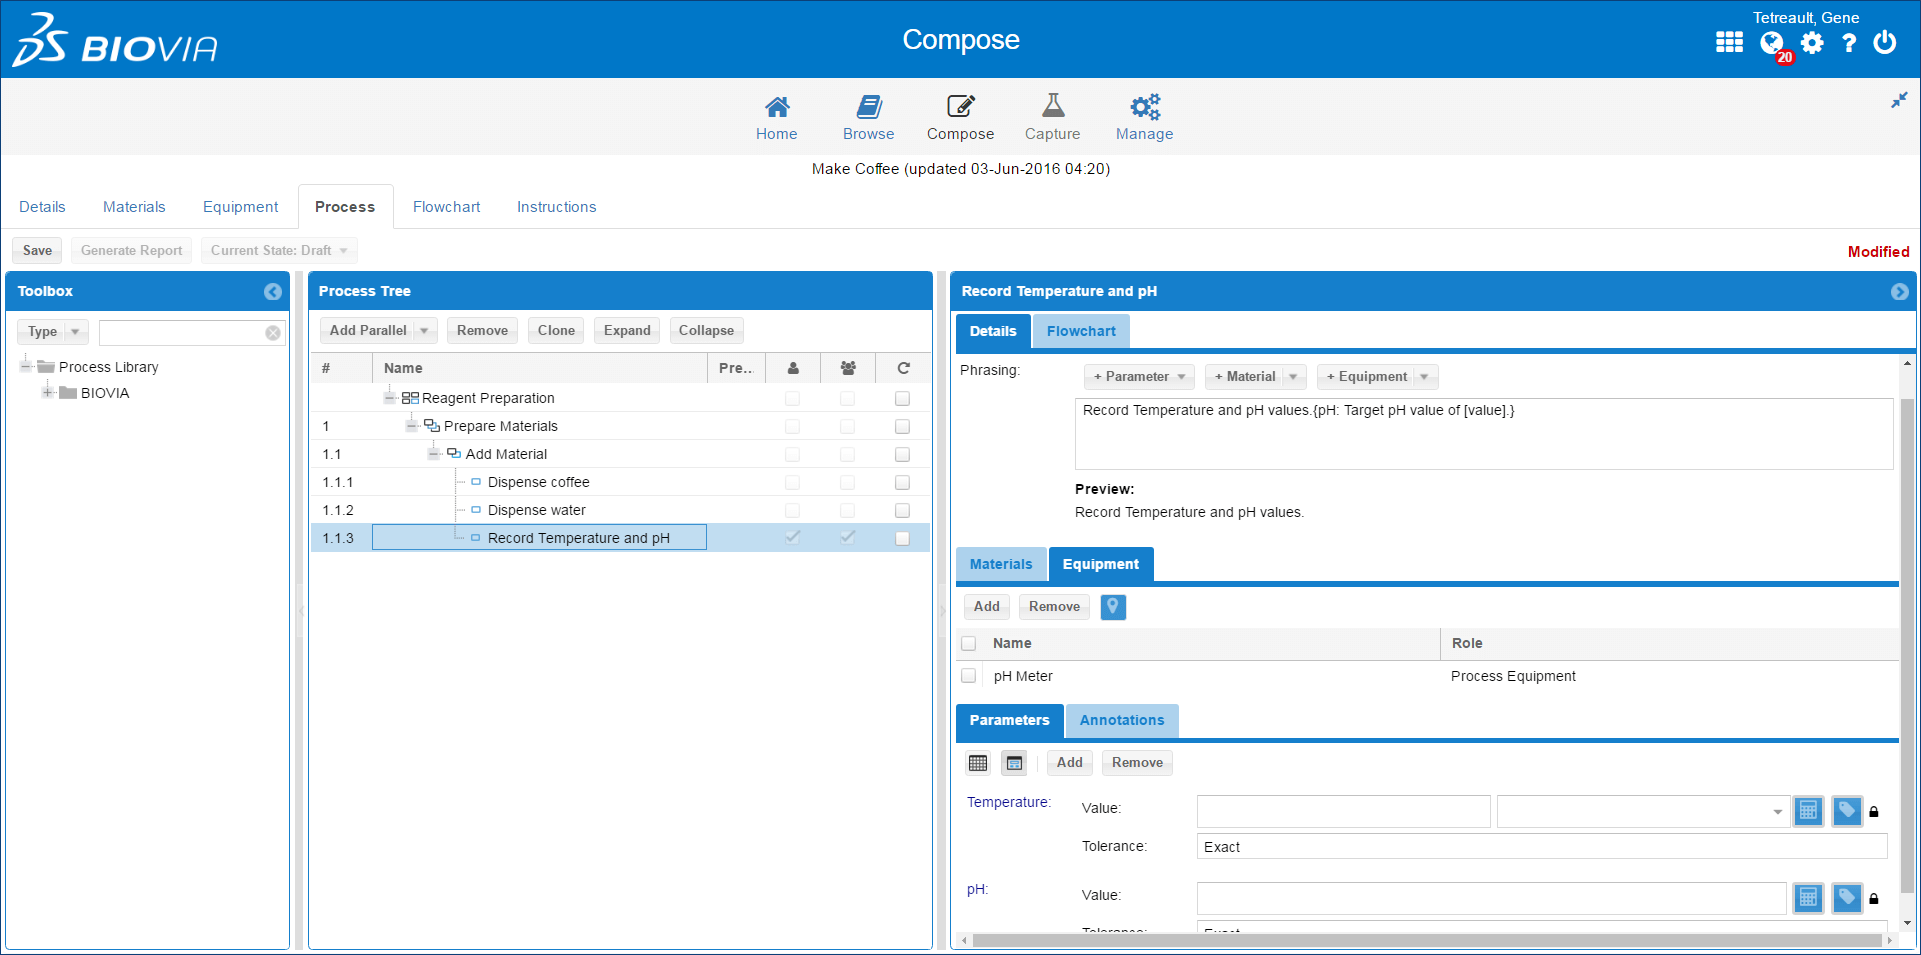Tick the select-all checkbox beside Name header
This screenshot has height=955, width=1921.
[x=968, y=643]
